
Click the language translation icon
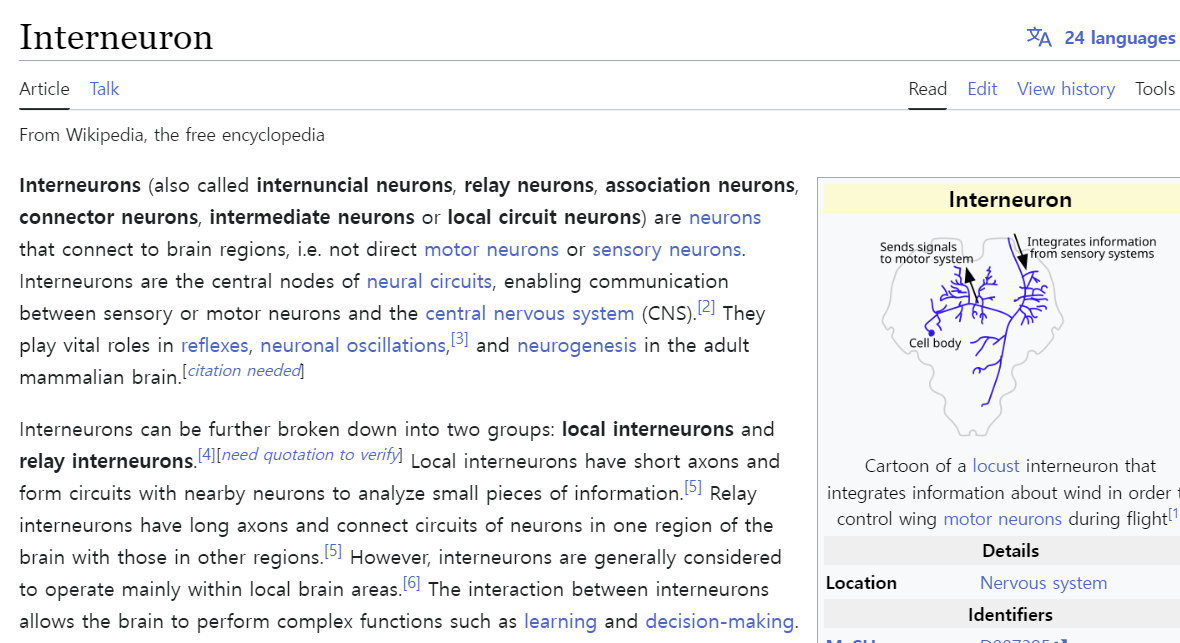click(x=1039, y=38)
